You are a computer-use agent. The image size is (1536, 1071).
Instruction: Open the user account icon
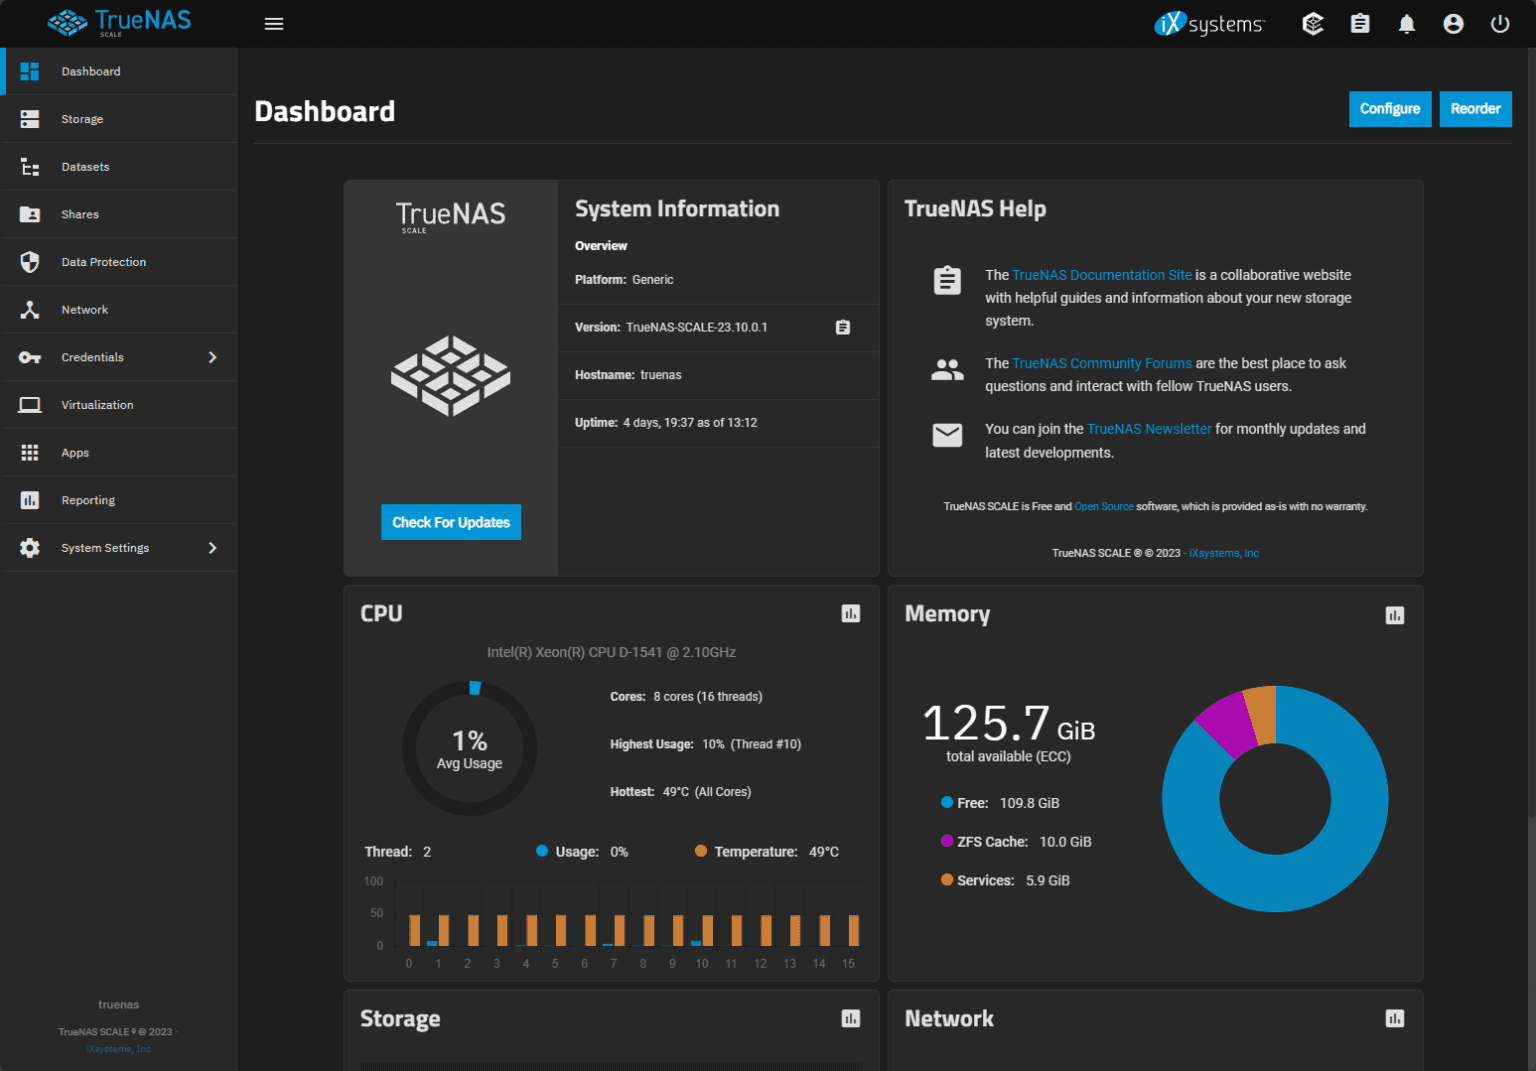point(1453,23)
